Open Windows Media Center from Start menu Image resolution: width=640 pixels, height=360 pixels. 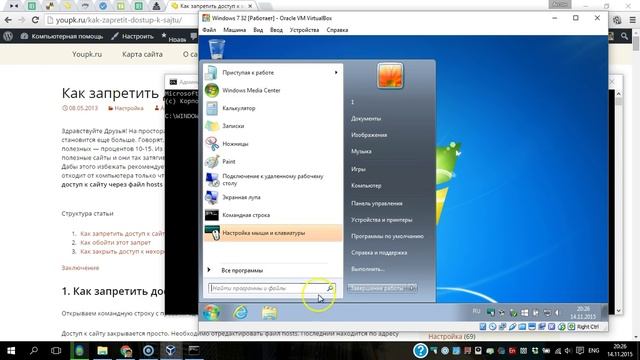pos(273,90)
